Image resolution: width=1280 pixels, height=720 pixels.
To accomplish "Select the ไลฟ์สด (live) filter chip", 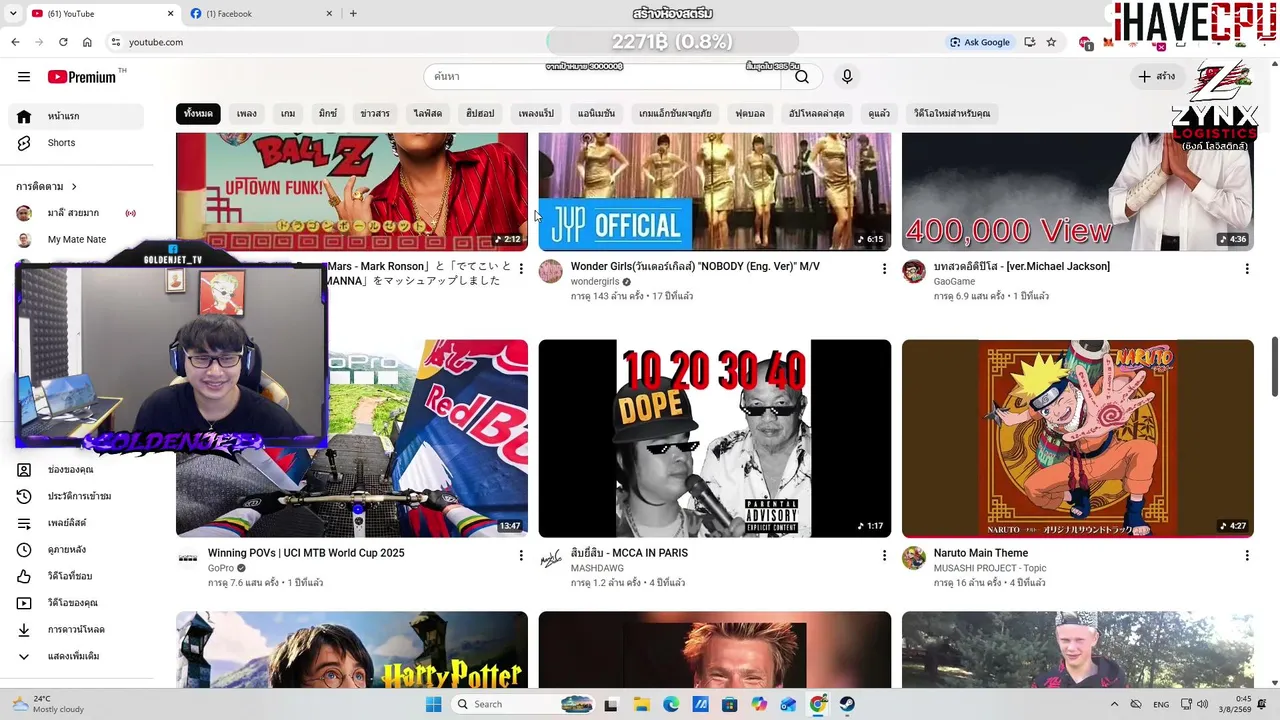I will point(428,113).
